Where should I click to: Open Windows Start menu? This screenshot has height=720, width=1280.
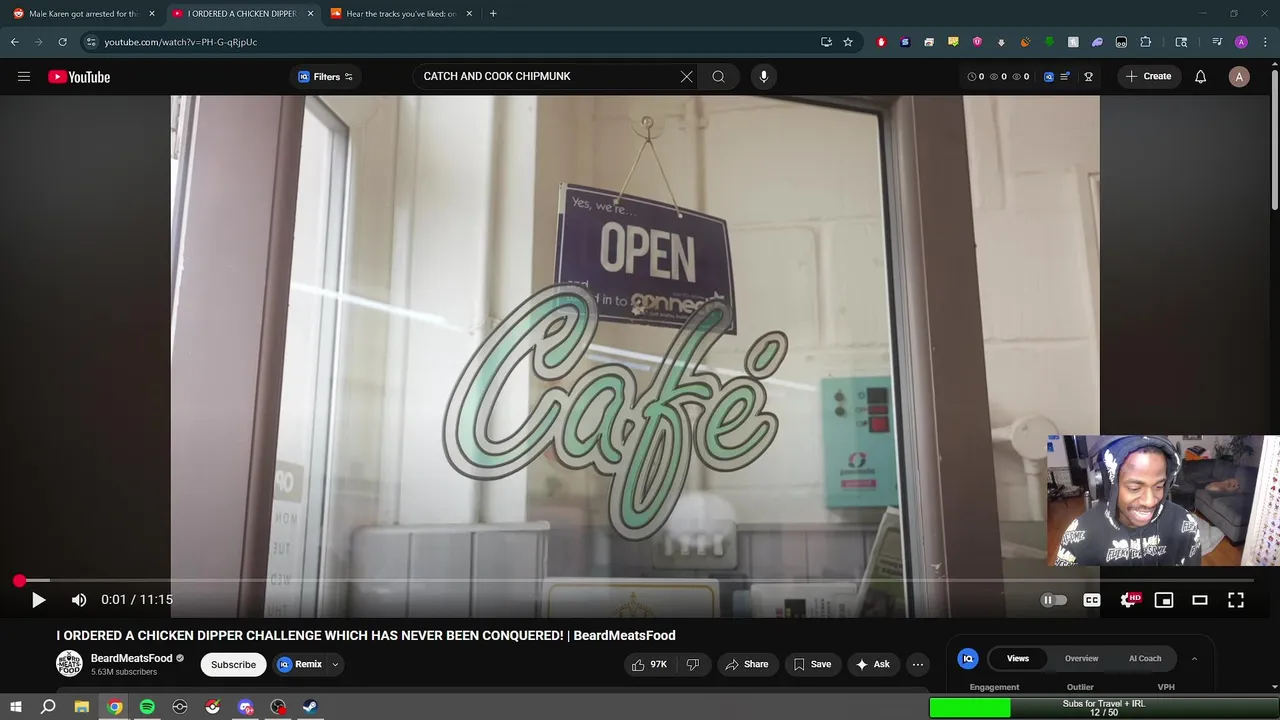[15, 707]
